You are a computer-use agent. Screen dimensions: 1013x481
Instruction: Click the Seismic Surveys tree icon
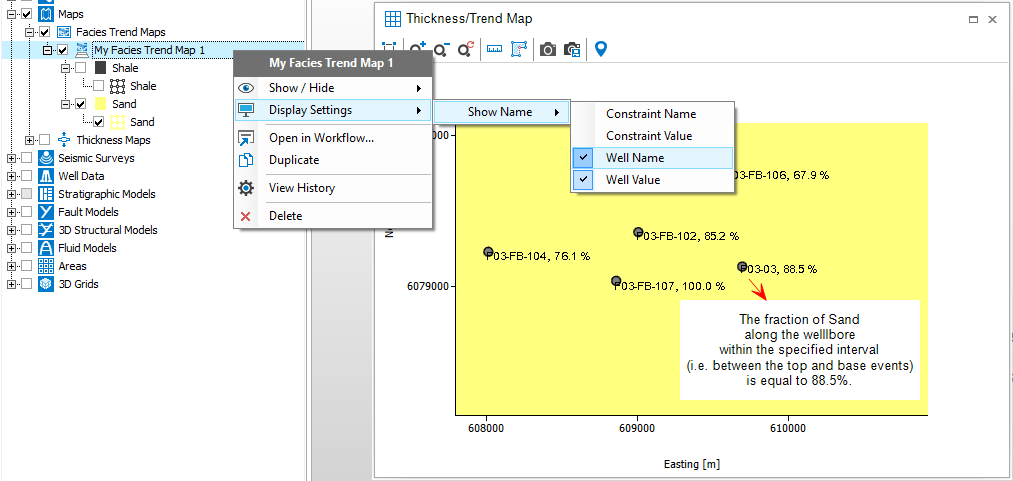[x=46, y=158]
